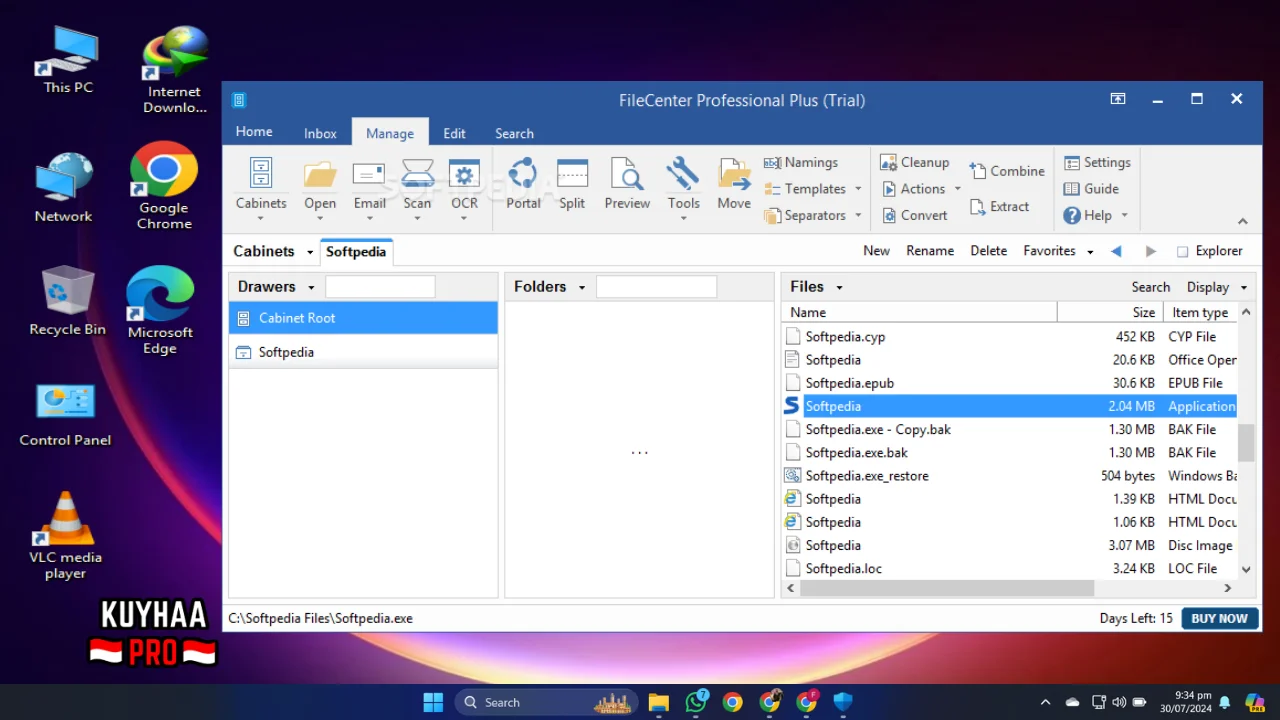Open WhatsApp from the taskbar

point(696,702)
